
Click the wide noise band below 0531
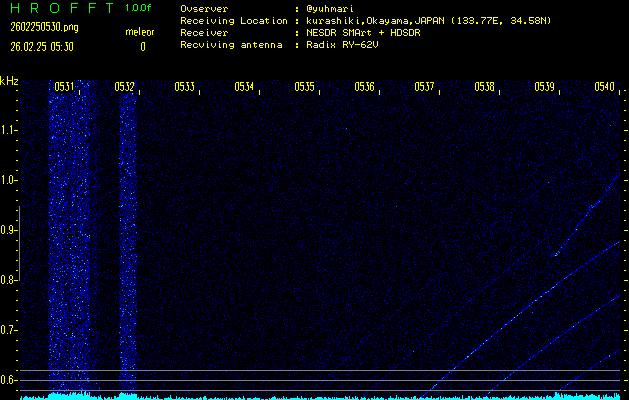[68, 240]
